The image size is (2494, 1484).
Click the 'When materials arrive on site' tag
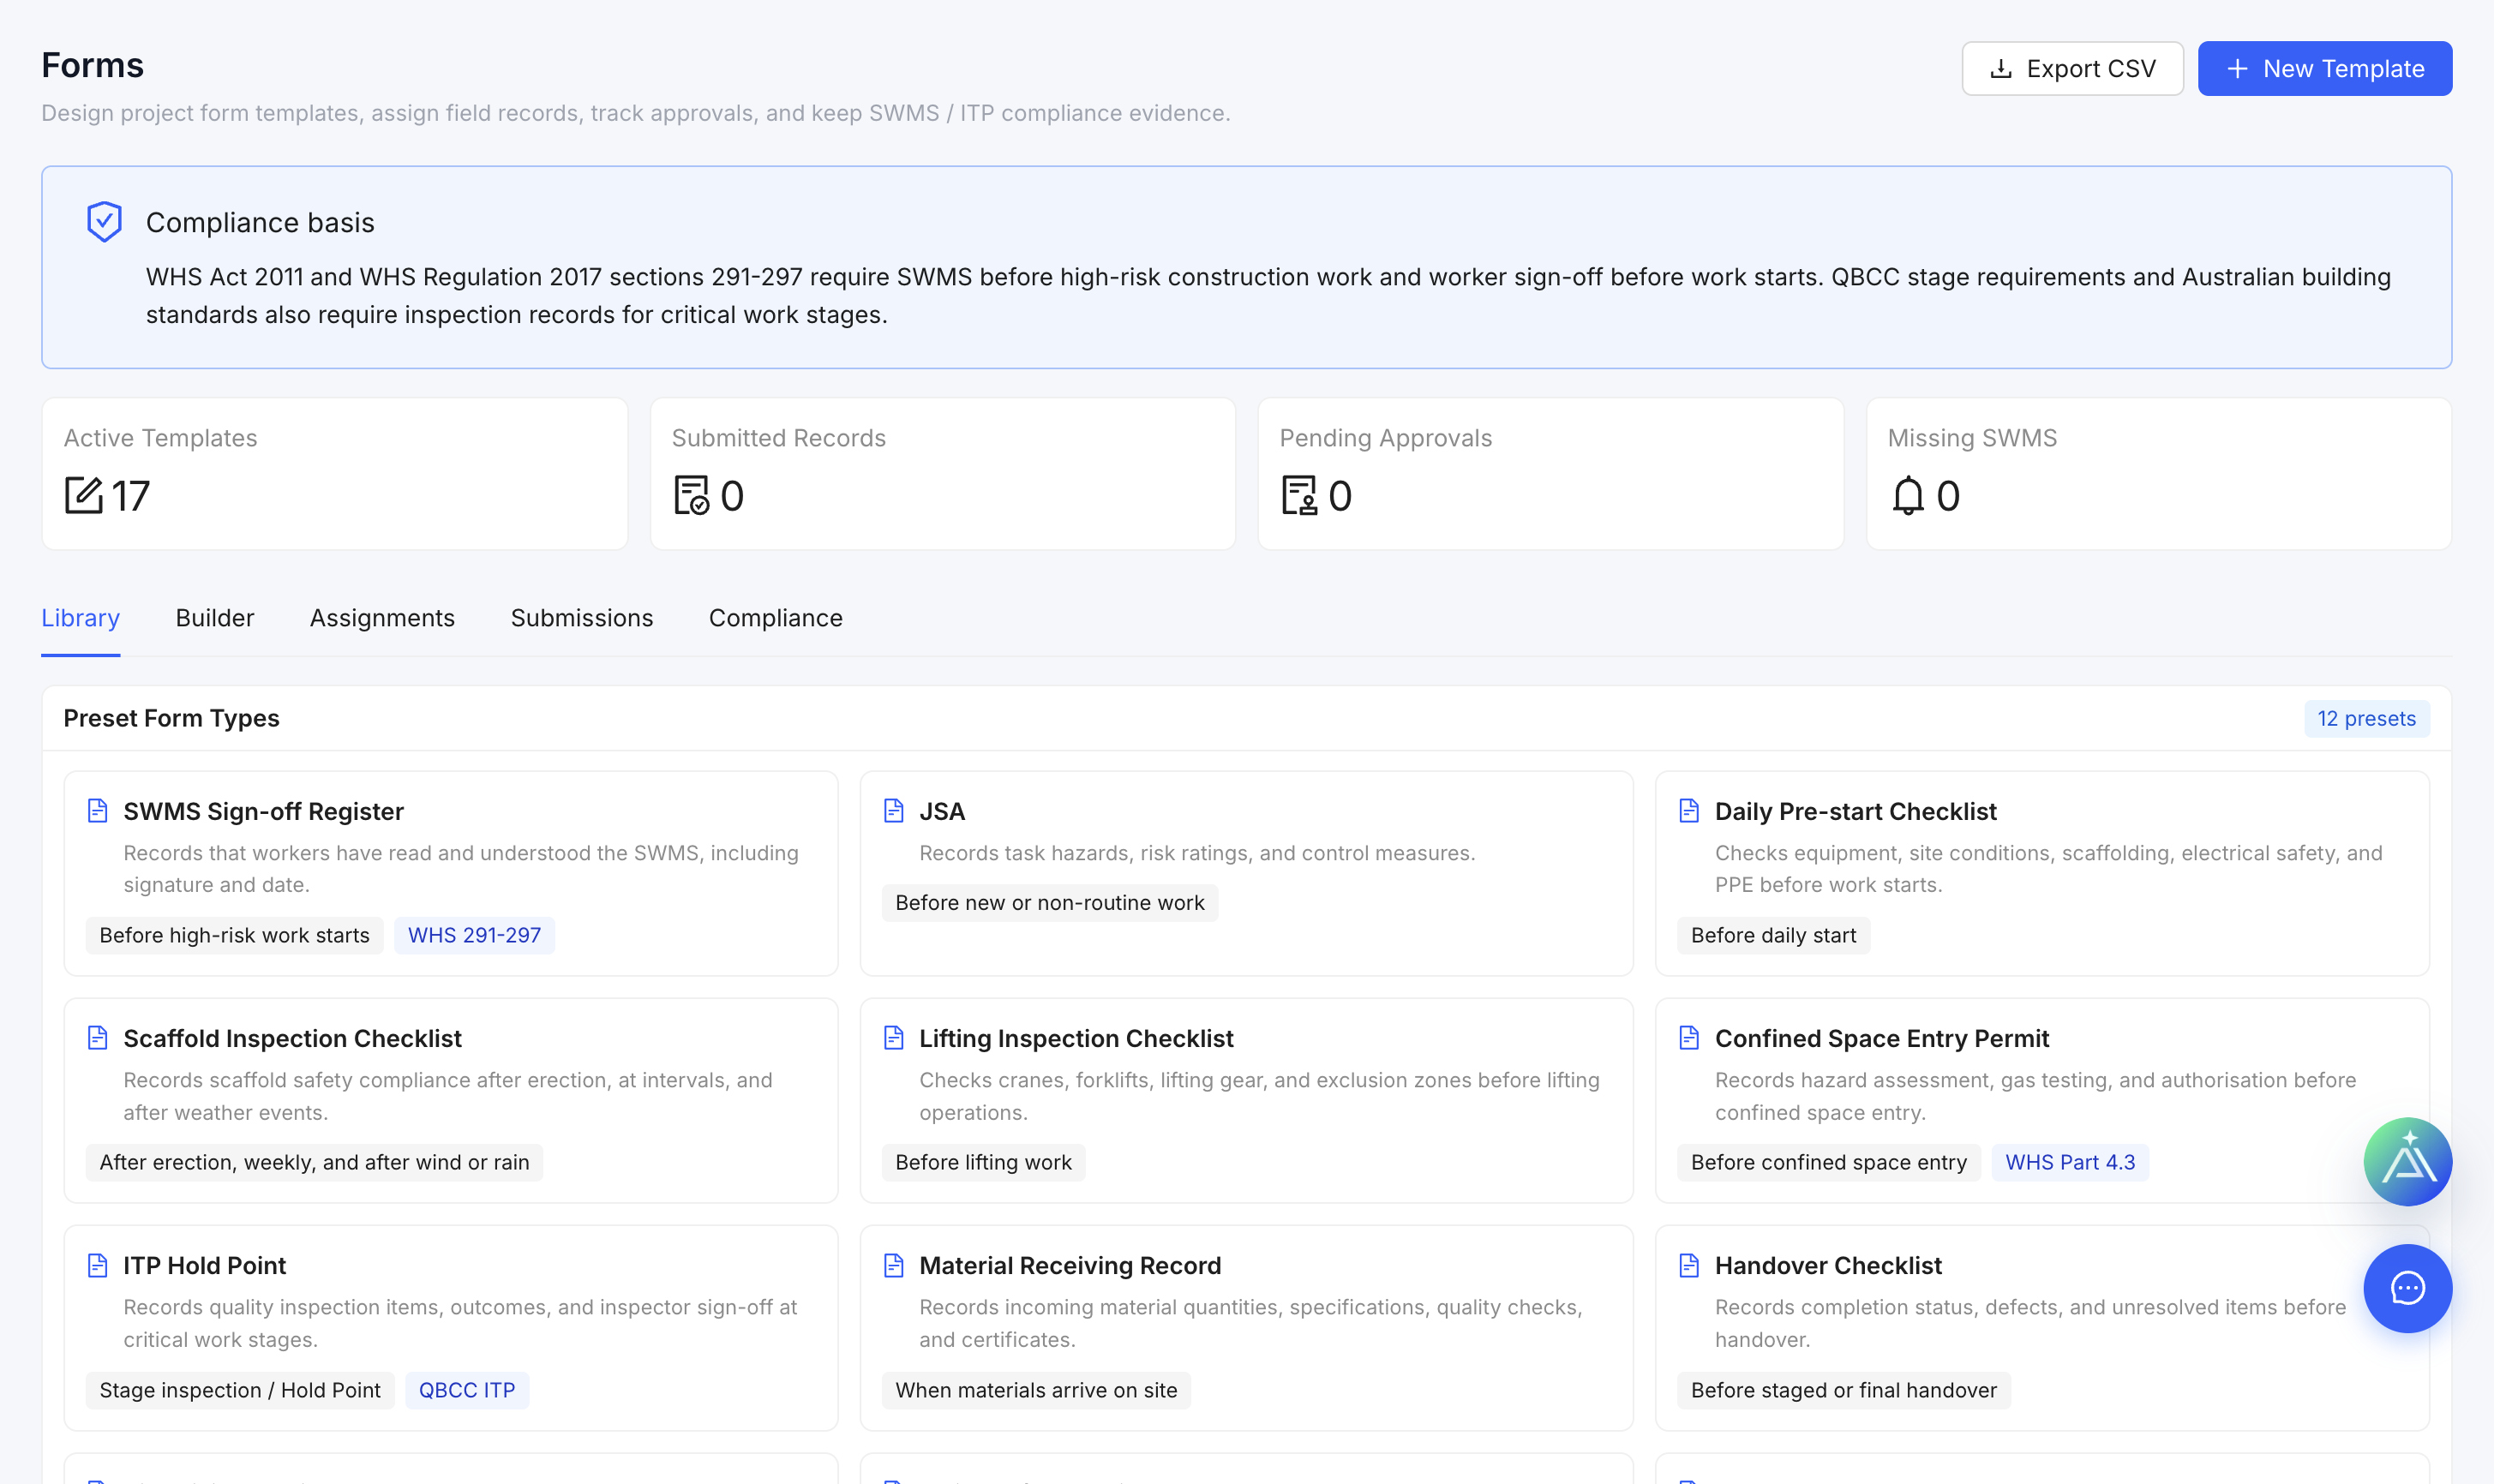1036,1390
